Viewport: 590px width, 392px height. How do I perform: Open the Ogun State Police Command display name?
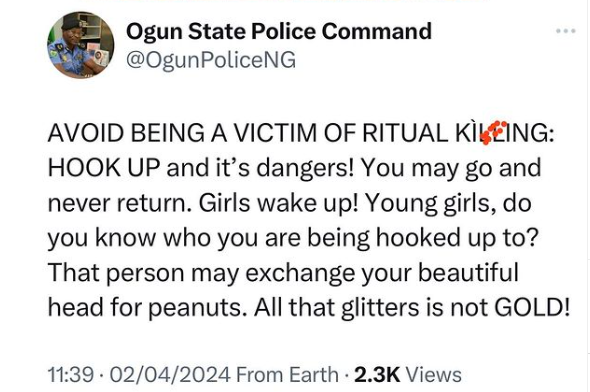click(279, 31)
